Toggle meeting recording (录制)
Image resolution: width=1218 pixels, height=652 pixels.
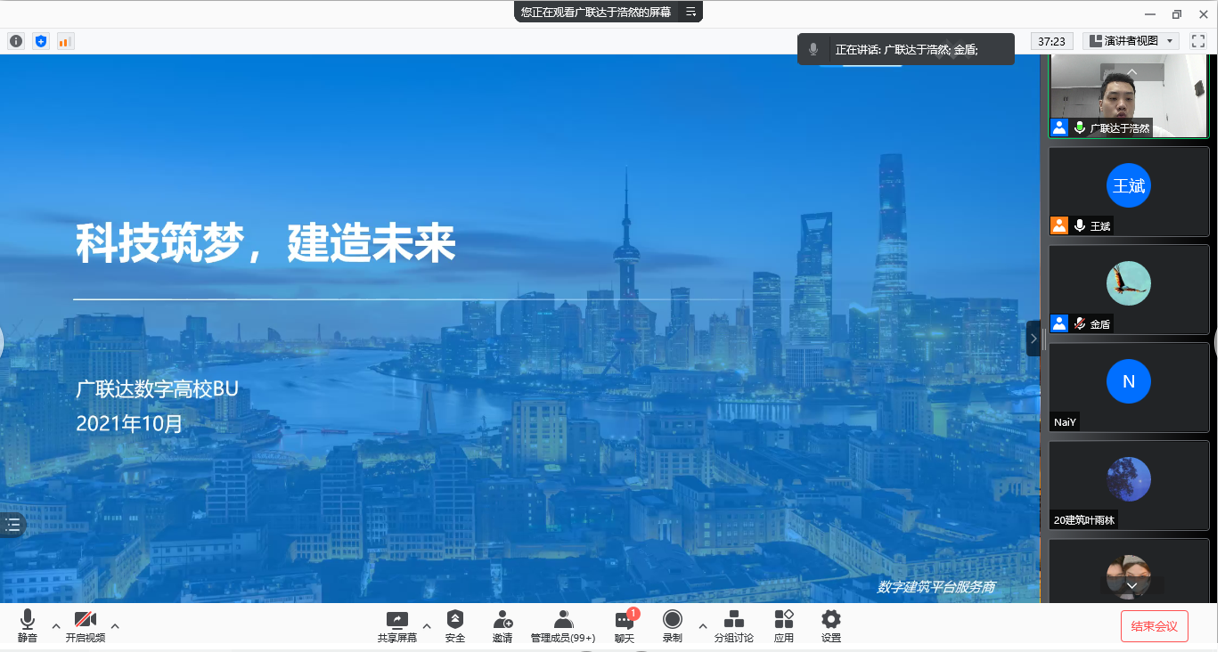[672, 626]
